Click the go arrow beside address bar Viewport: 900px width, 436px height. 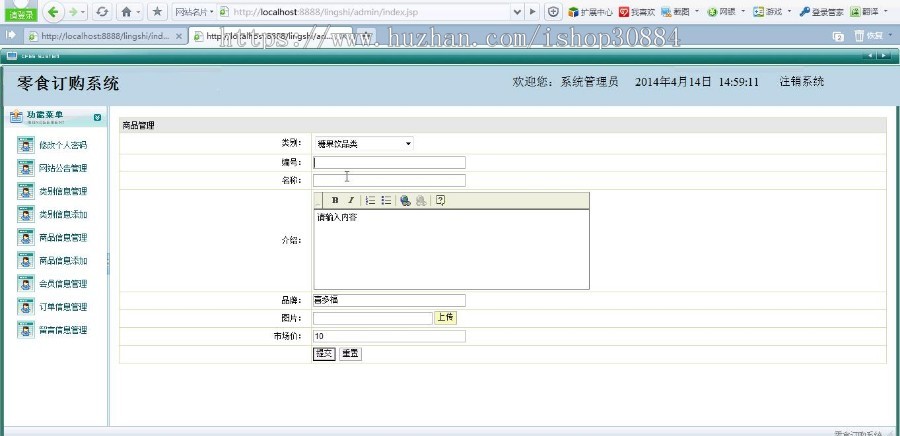(533, 11)
